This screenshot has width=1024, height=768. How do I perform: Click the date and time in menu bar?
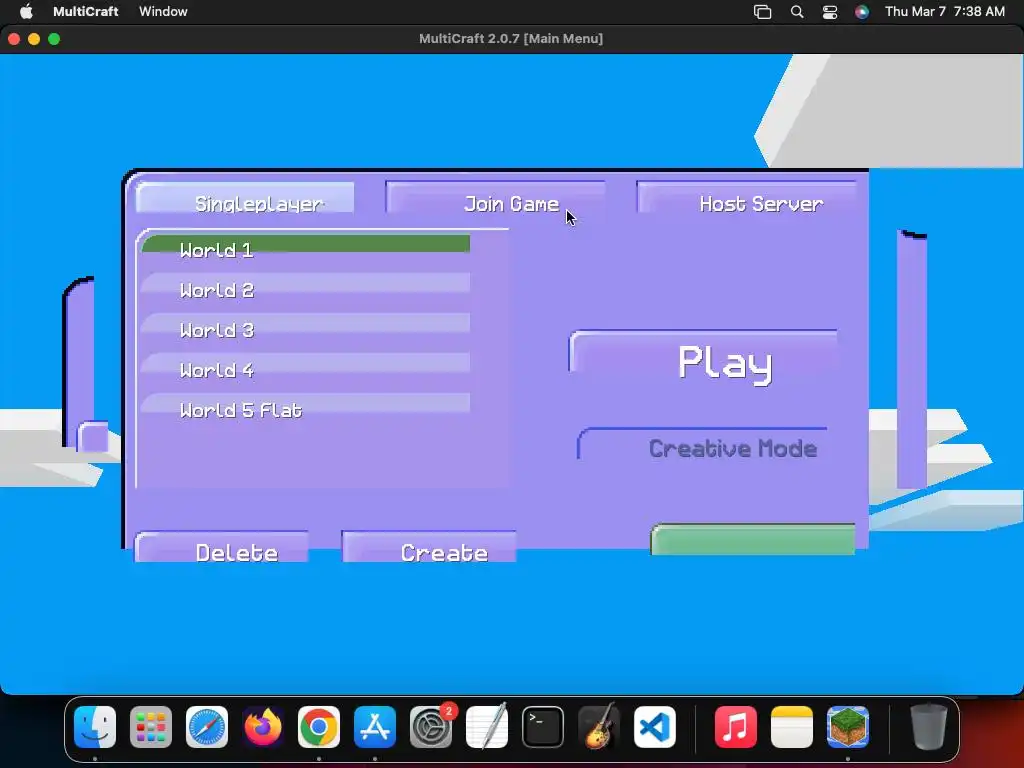pyautogui.click(x=944, y=11)
